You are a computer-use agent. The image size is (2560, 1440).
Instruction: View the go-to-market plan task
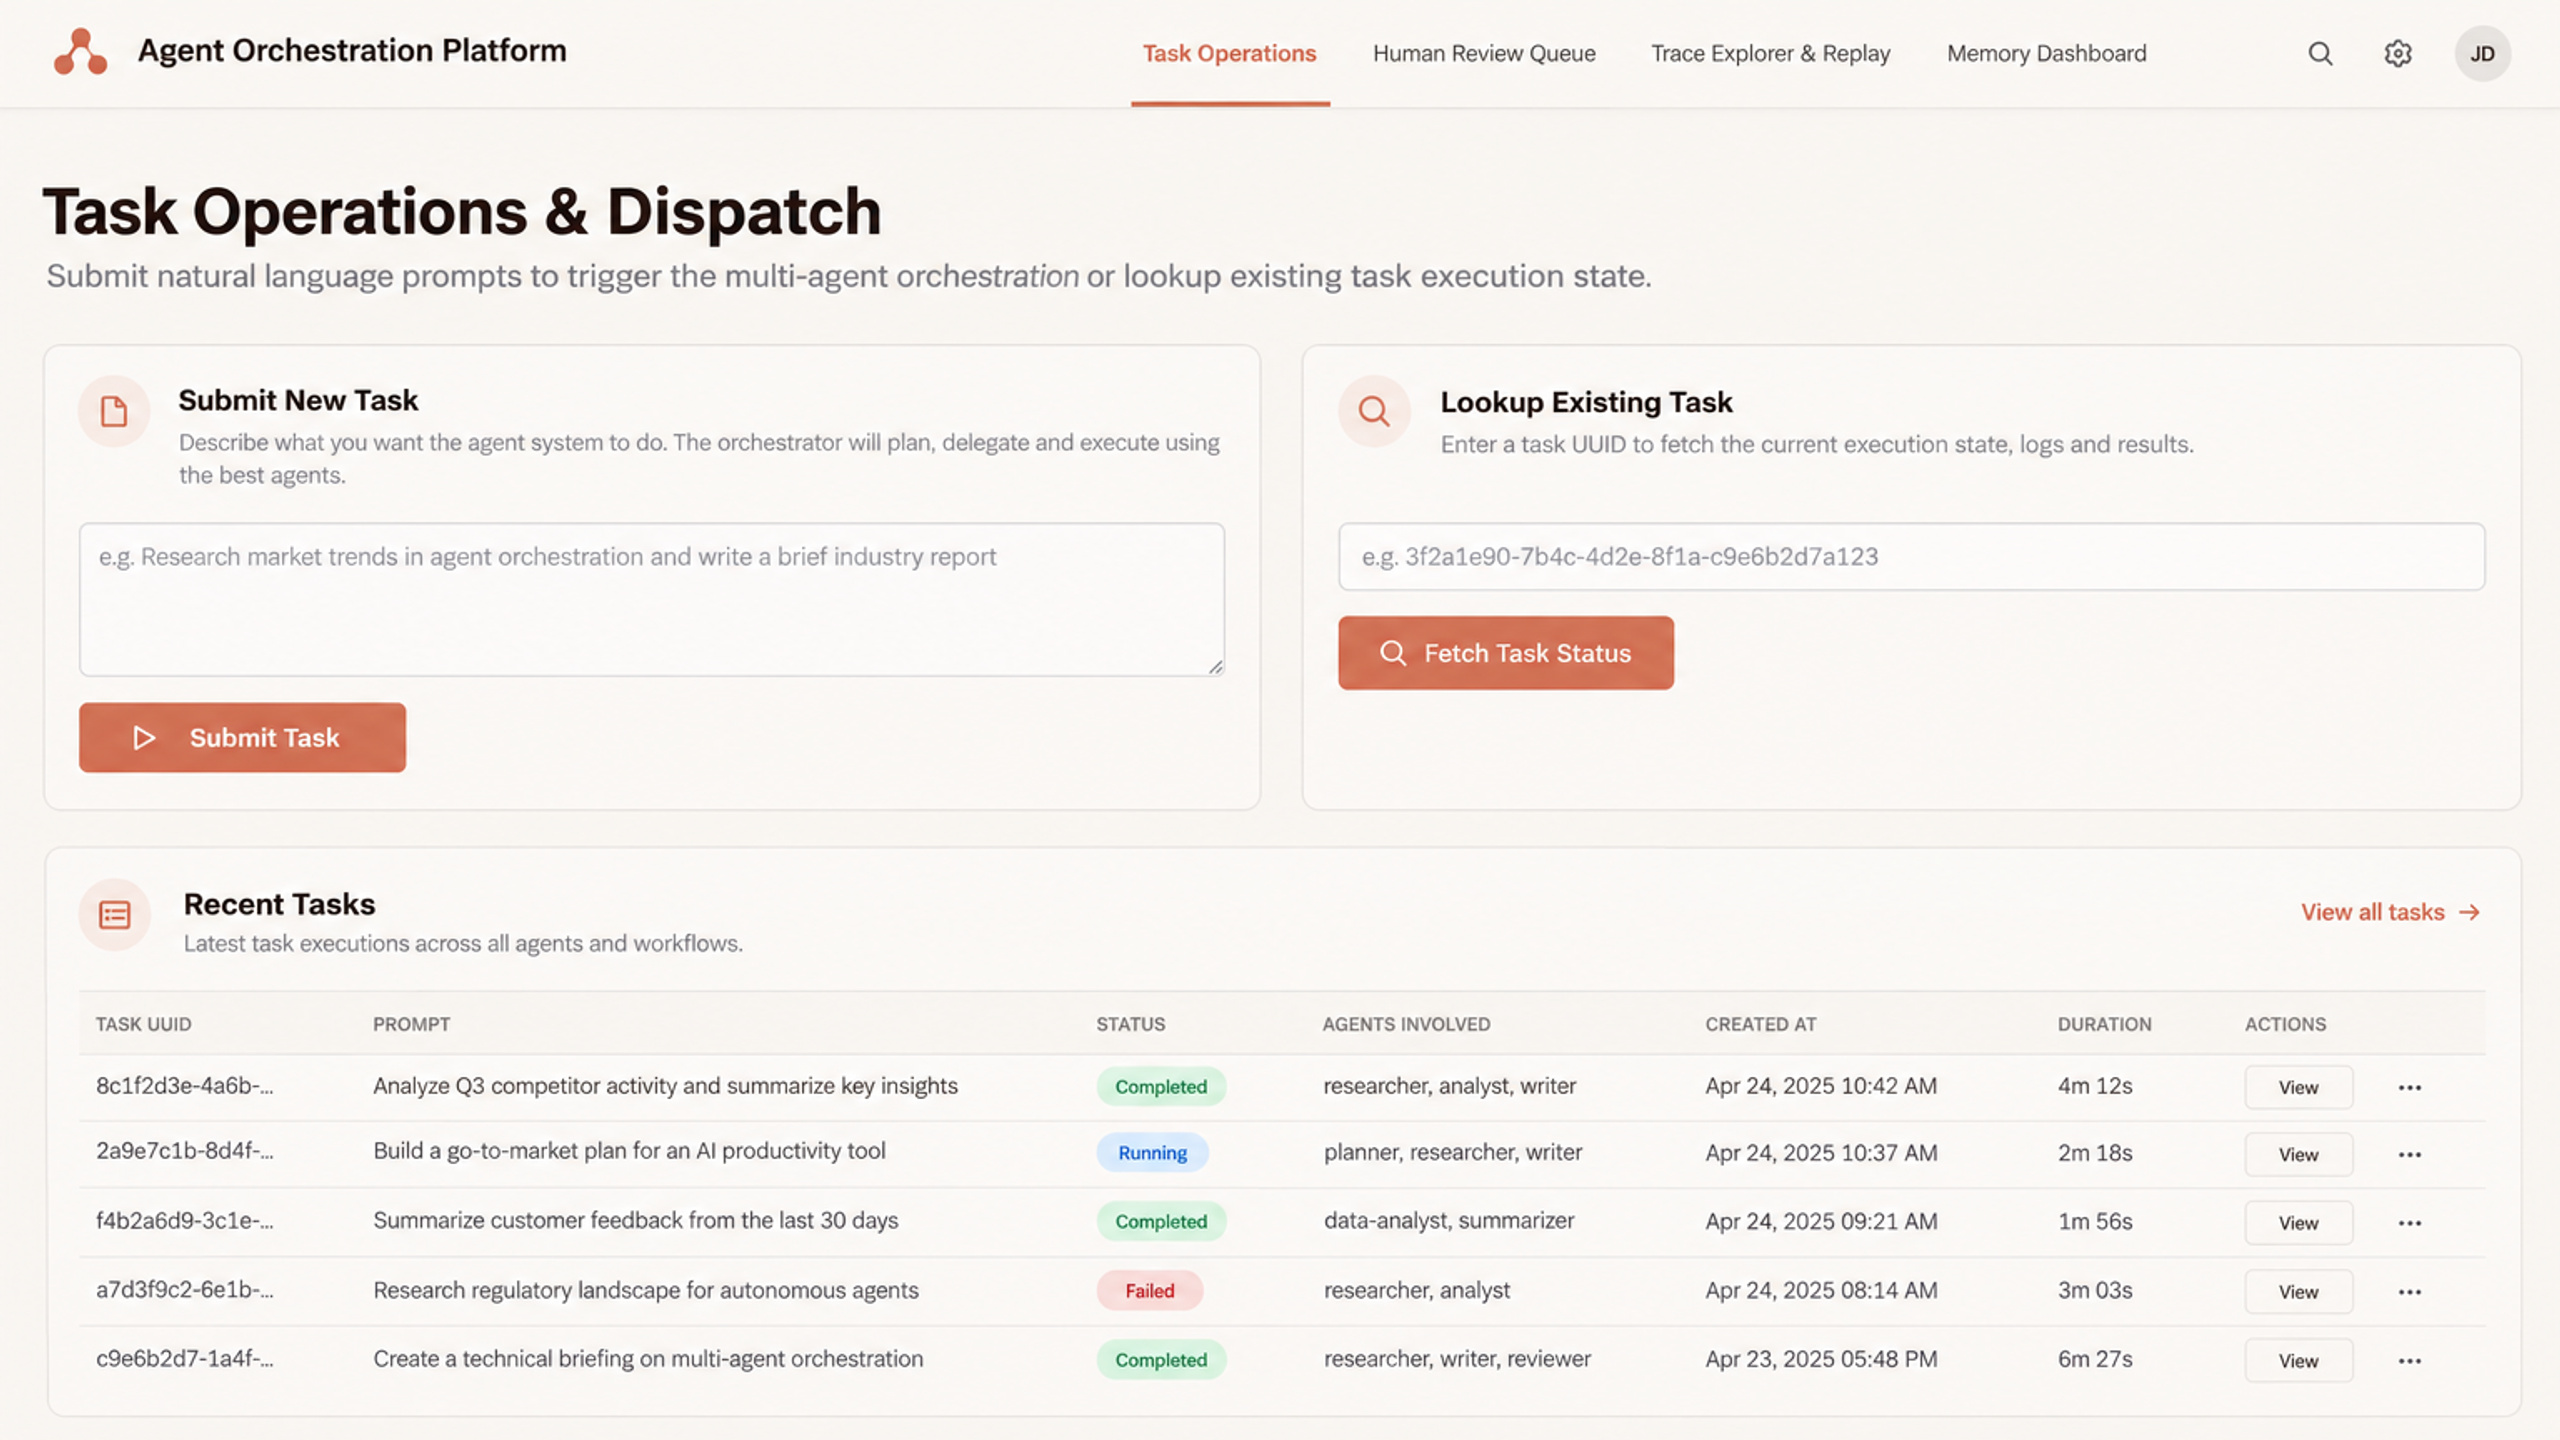[2299, 1154]
